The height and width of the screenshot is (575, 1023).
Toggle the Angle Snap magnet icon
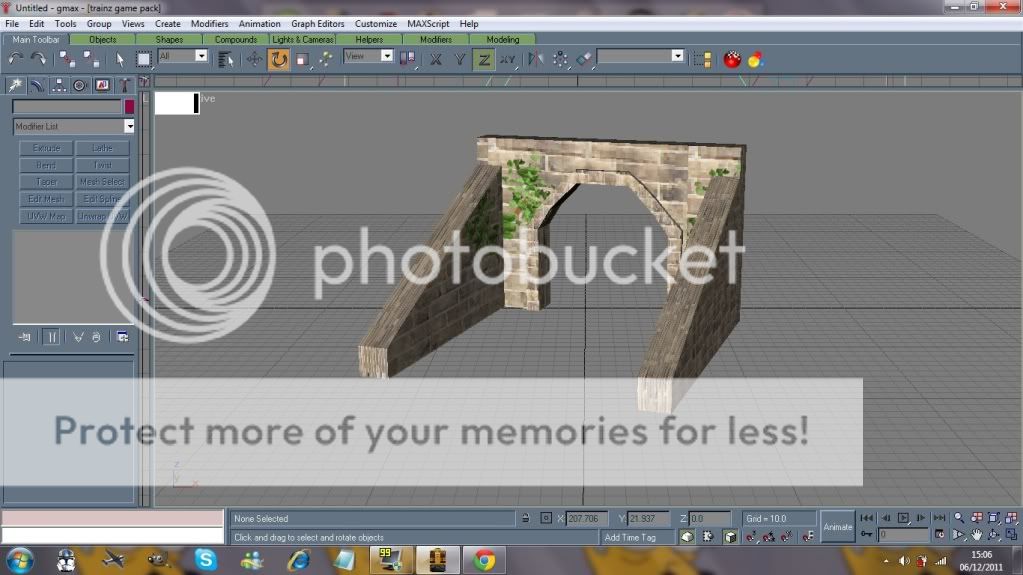tap(769, 536)
